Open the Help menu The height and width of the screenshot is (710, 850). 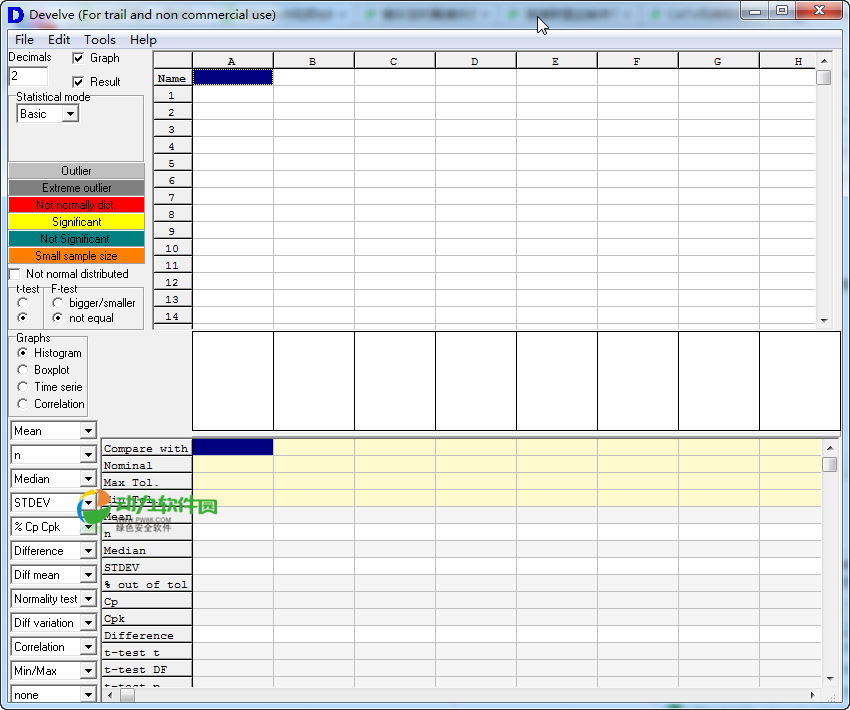tap(143, 40)
